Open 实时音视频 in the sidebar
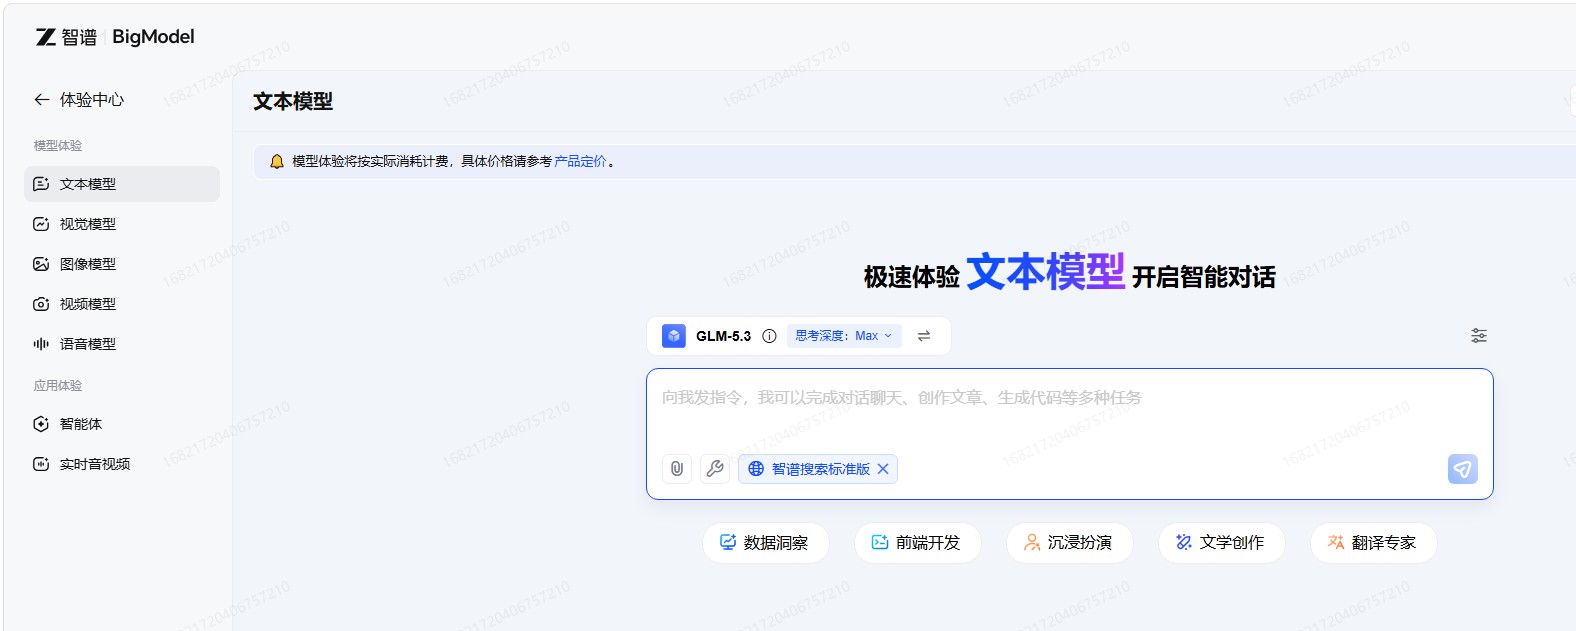This screenshot has width=1576, height=631. point(122,464)
